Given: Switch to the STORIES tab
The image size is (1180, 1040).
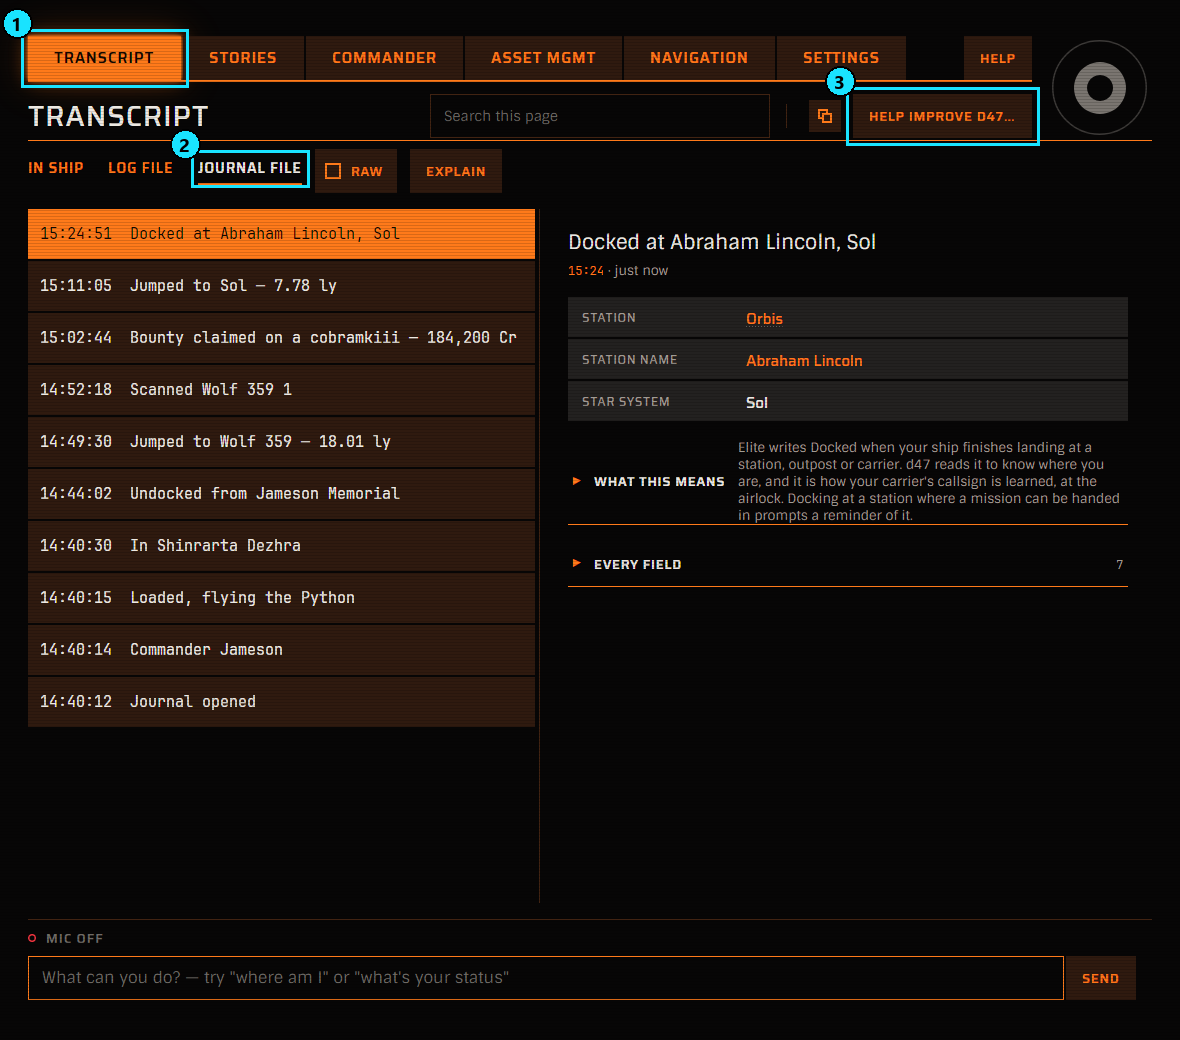Looking at the screenshot, I should (x=242, y=58).
